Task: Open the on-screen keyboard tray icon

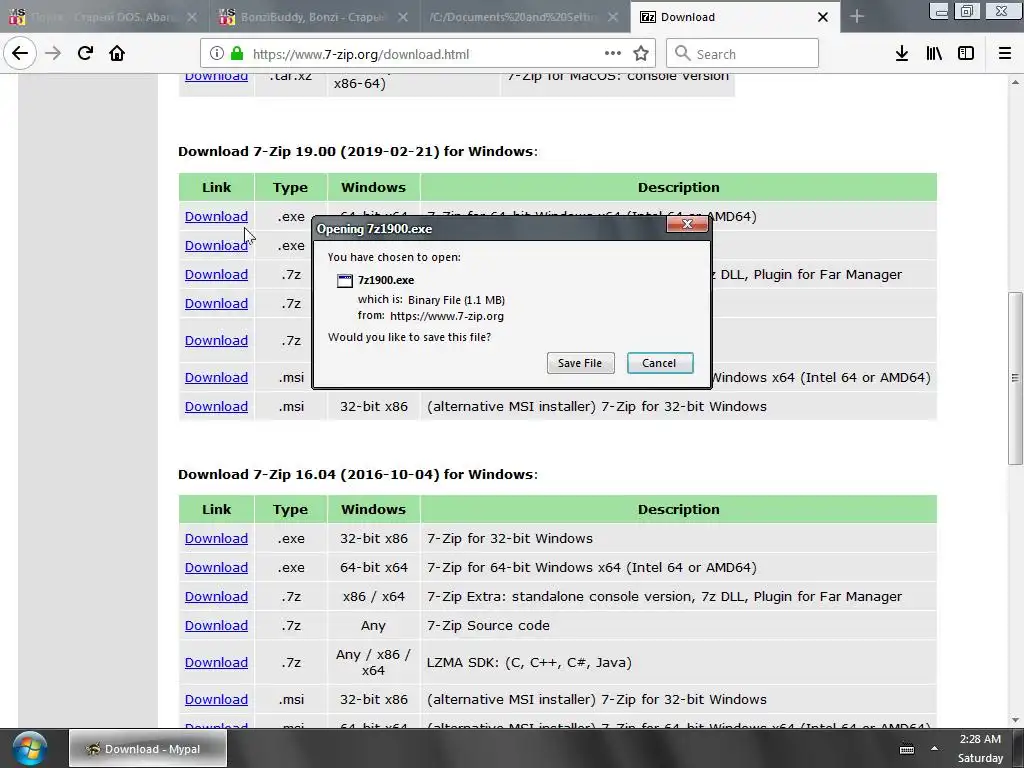Action: coord(907,749)
